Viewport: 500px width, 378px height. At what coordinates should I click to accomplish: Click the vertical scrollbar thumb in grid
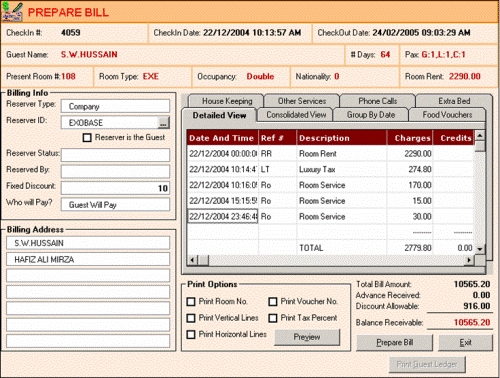480,146
